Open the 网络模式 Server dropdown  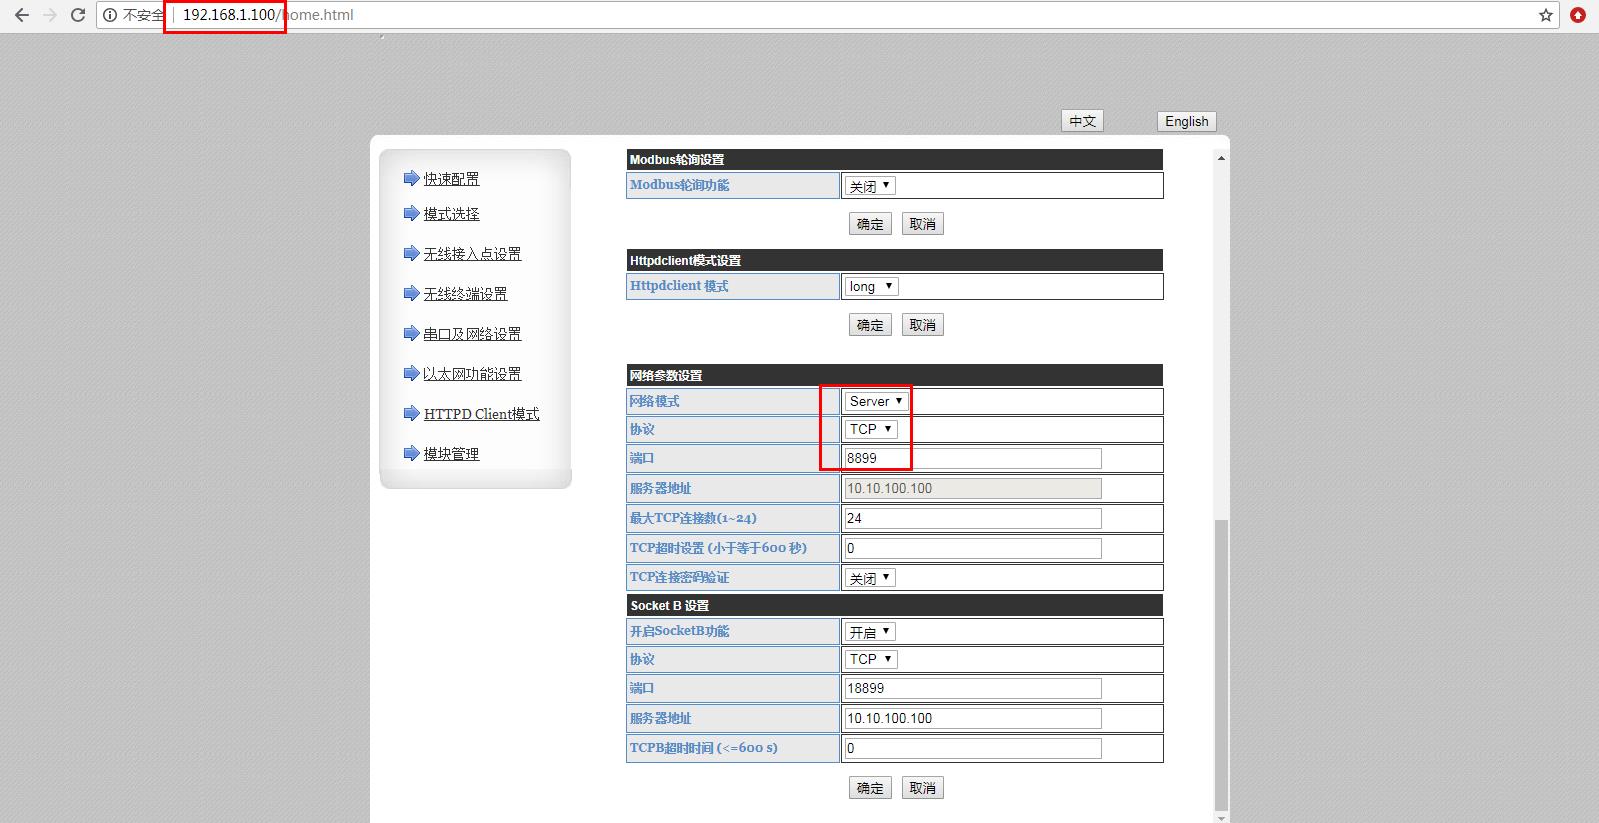[x=876, y=401]
